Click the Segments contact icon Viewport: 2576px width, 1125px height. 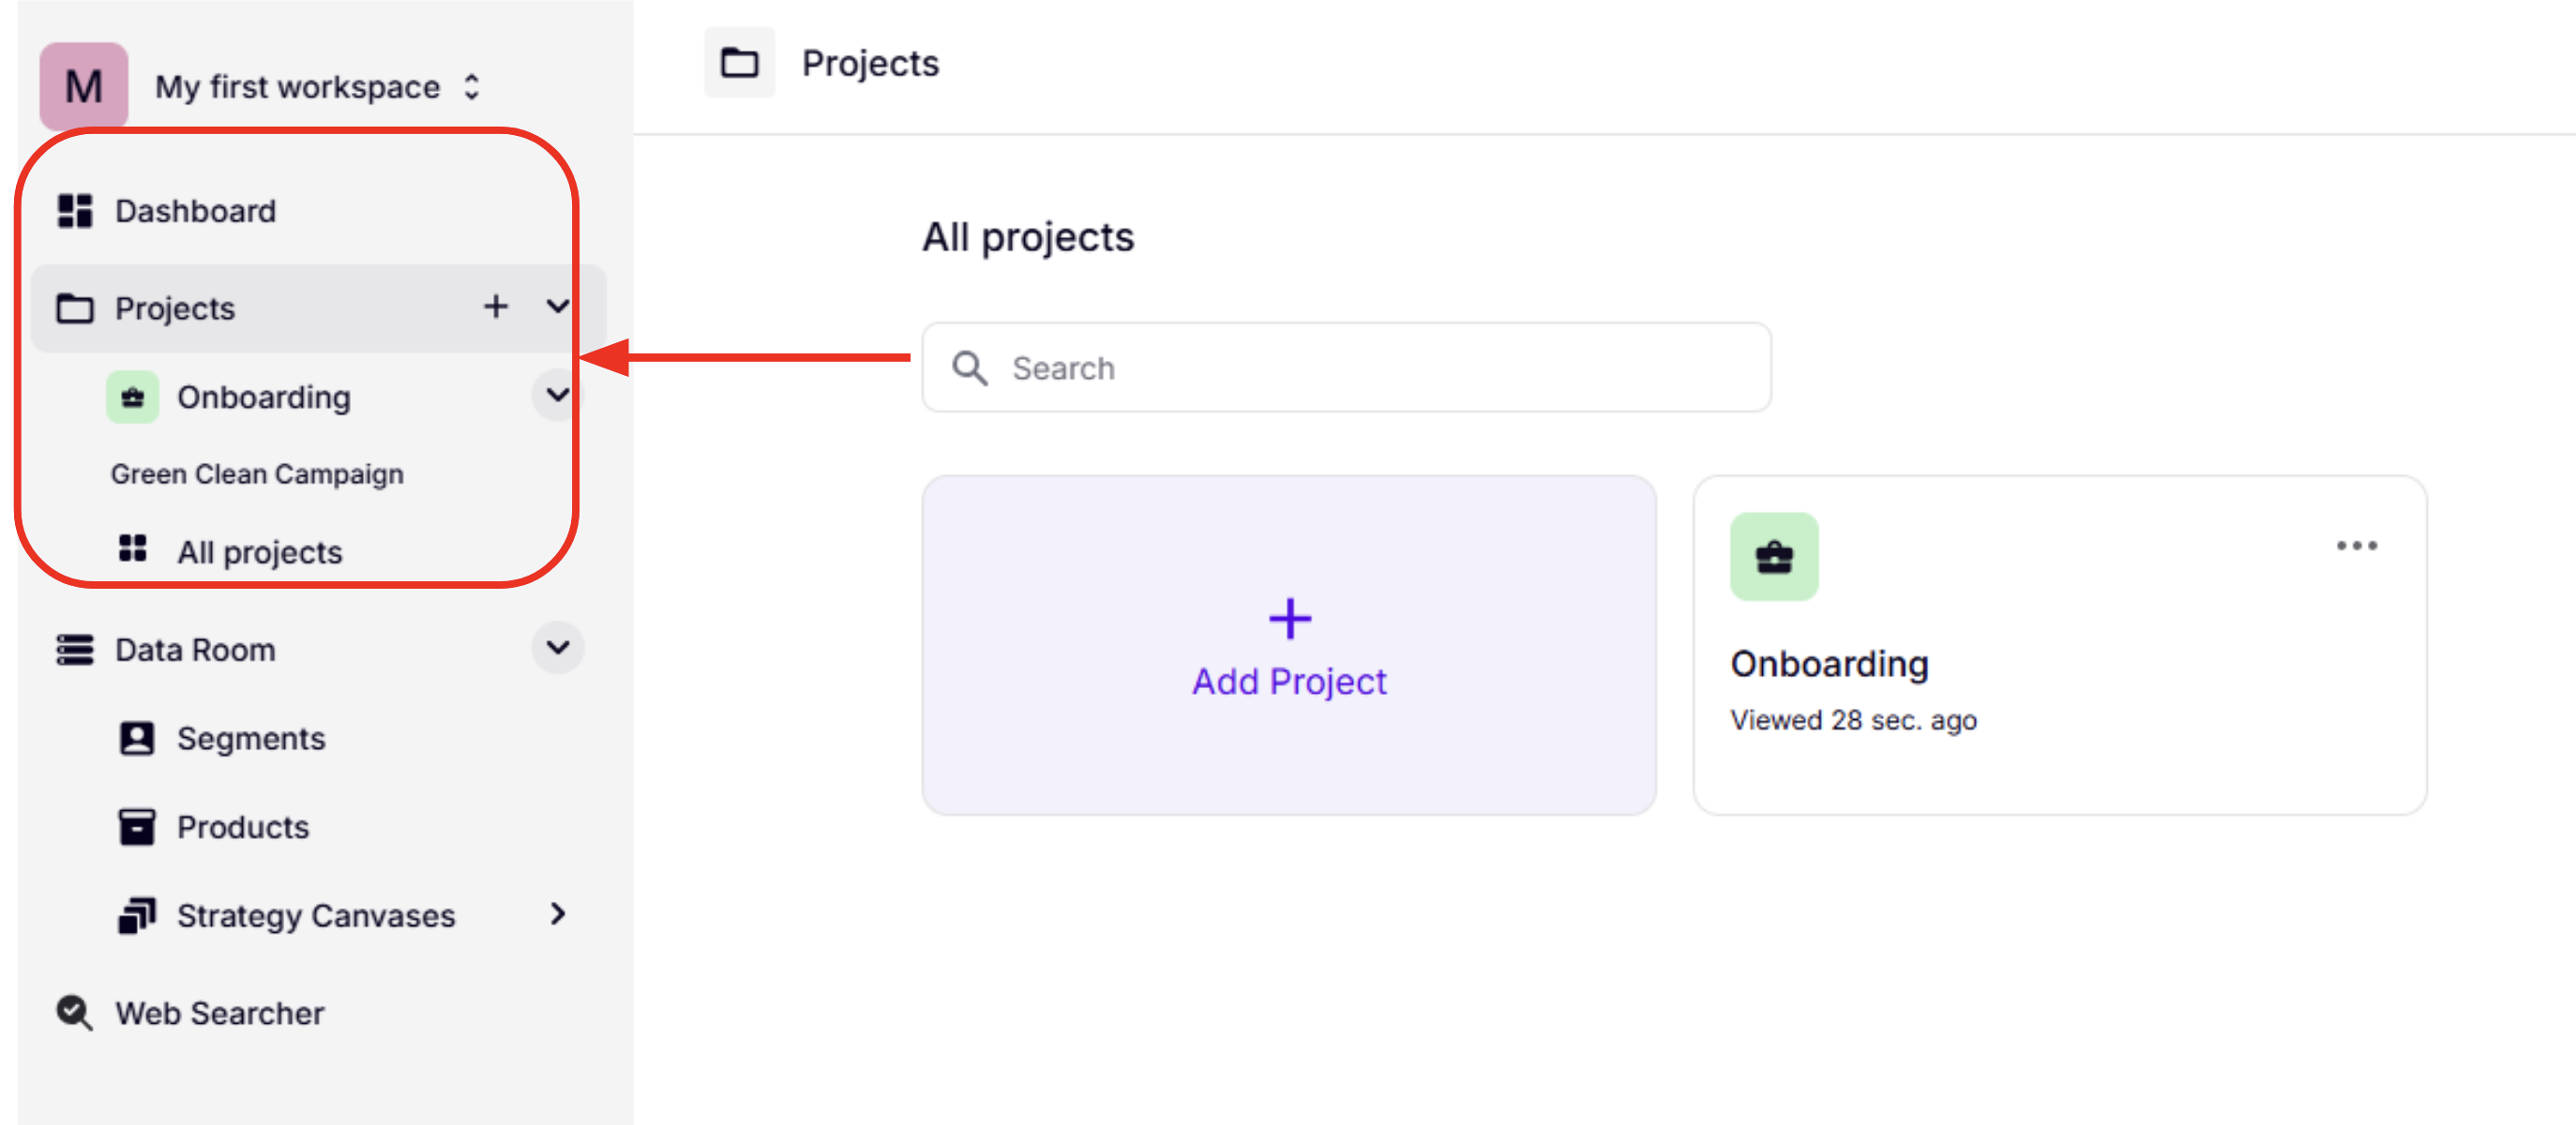click(x=136, y=739)
